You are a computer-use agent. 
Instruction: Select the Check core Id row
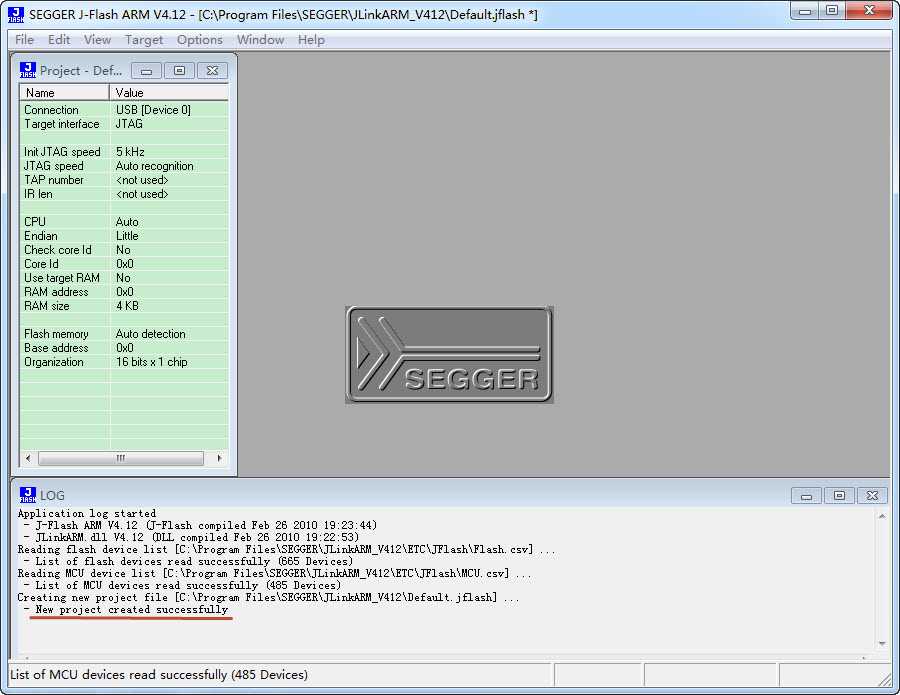(x=124, y=250)
